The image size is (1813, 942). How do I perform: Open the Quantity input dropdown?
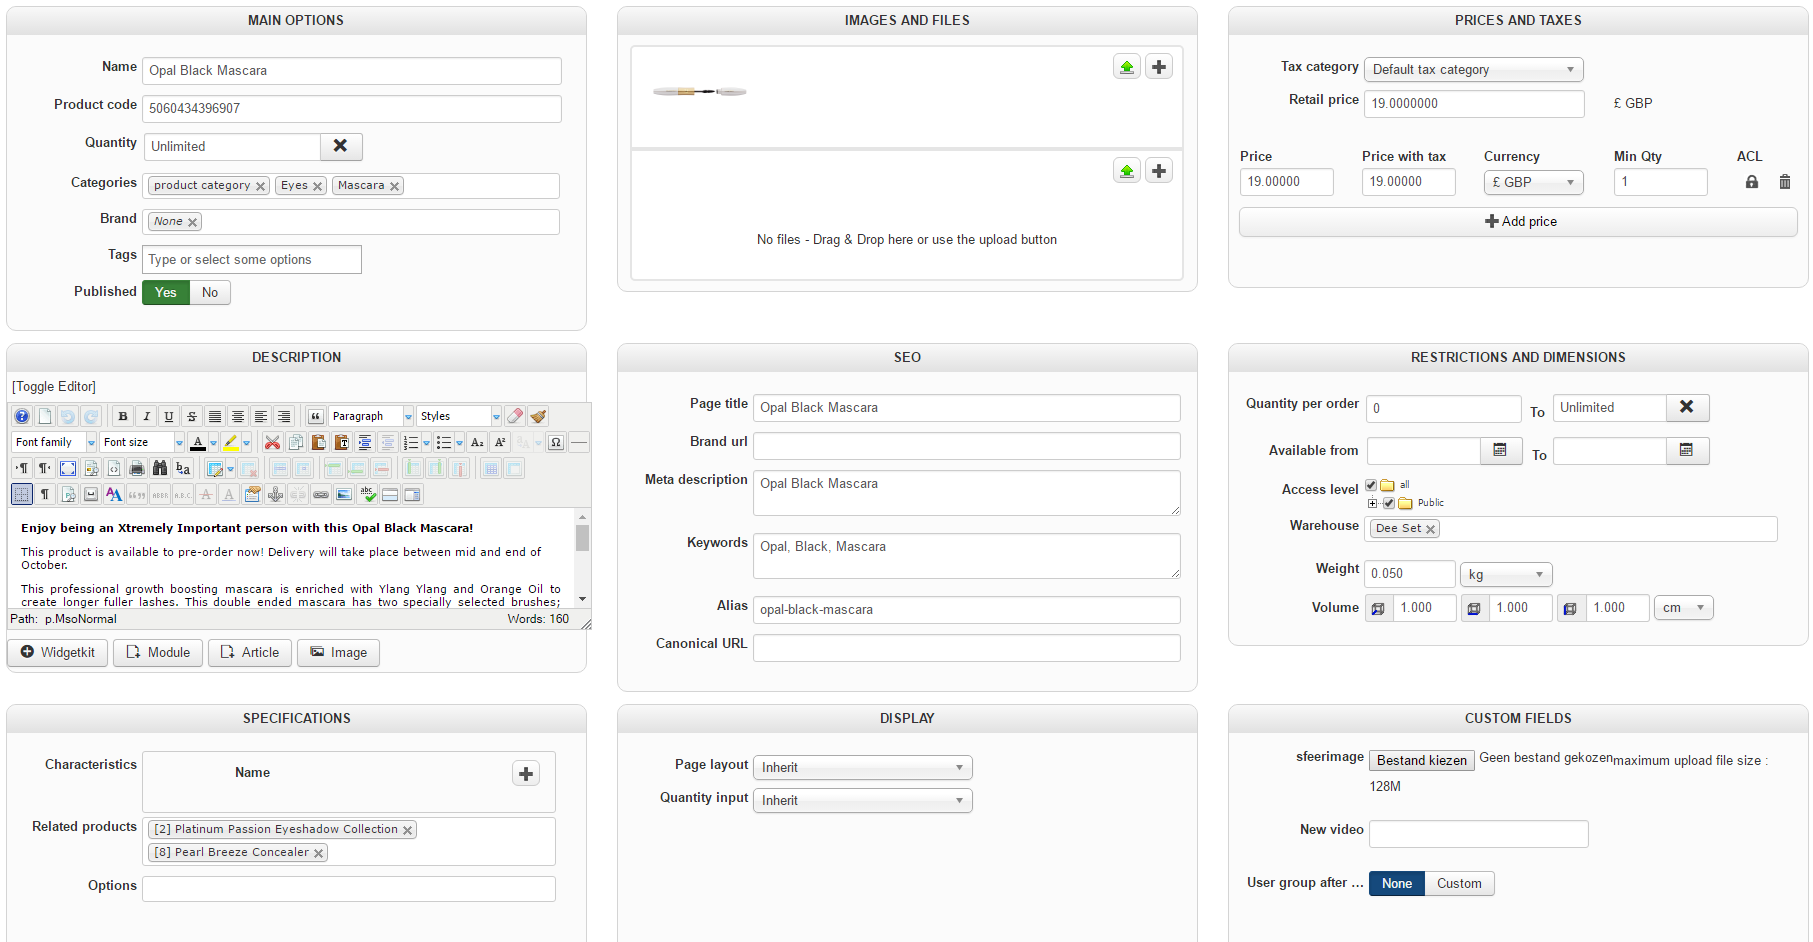[863, 801]
